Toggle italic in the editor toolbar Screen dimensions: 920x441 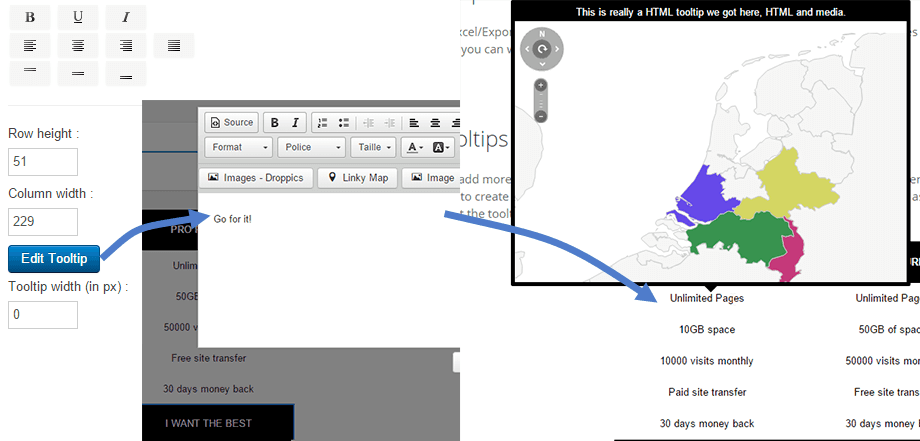[295, 123]
